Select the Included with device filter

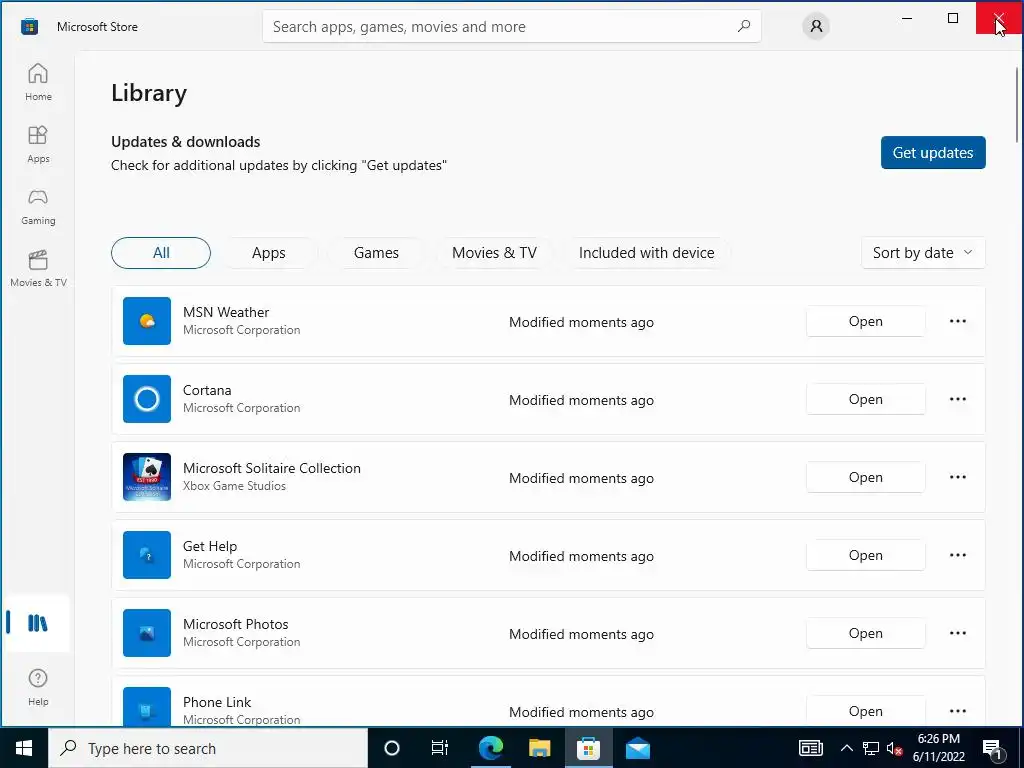pos(647,253)
